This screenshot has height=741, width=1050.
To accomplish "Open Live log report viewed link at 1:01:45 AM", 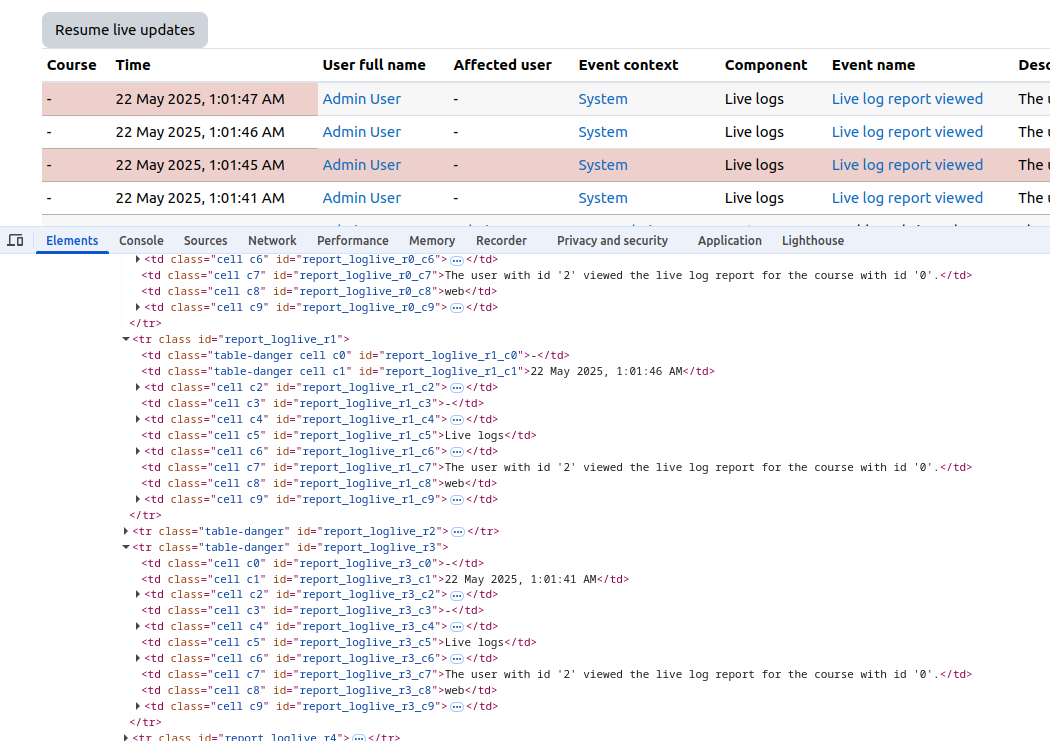I will 907,165.
